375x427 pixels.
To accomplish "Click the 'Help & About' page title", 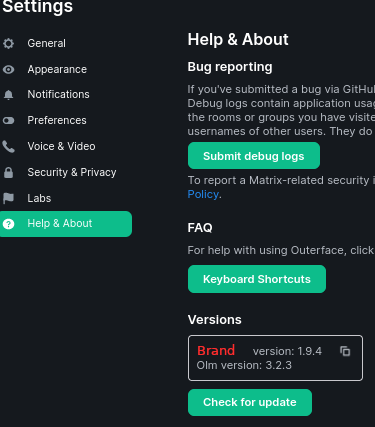I will click(238, 39).
